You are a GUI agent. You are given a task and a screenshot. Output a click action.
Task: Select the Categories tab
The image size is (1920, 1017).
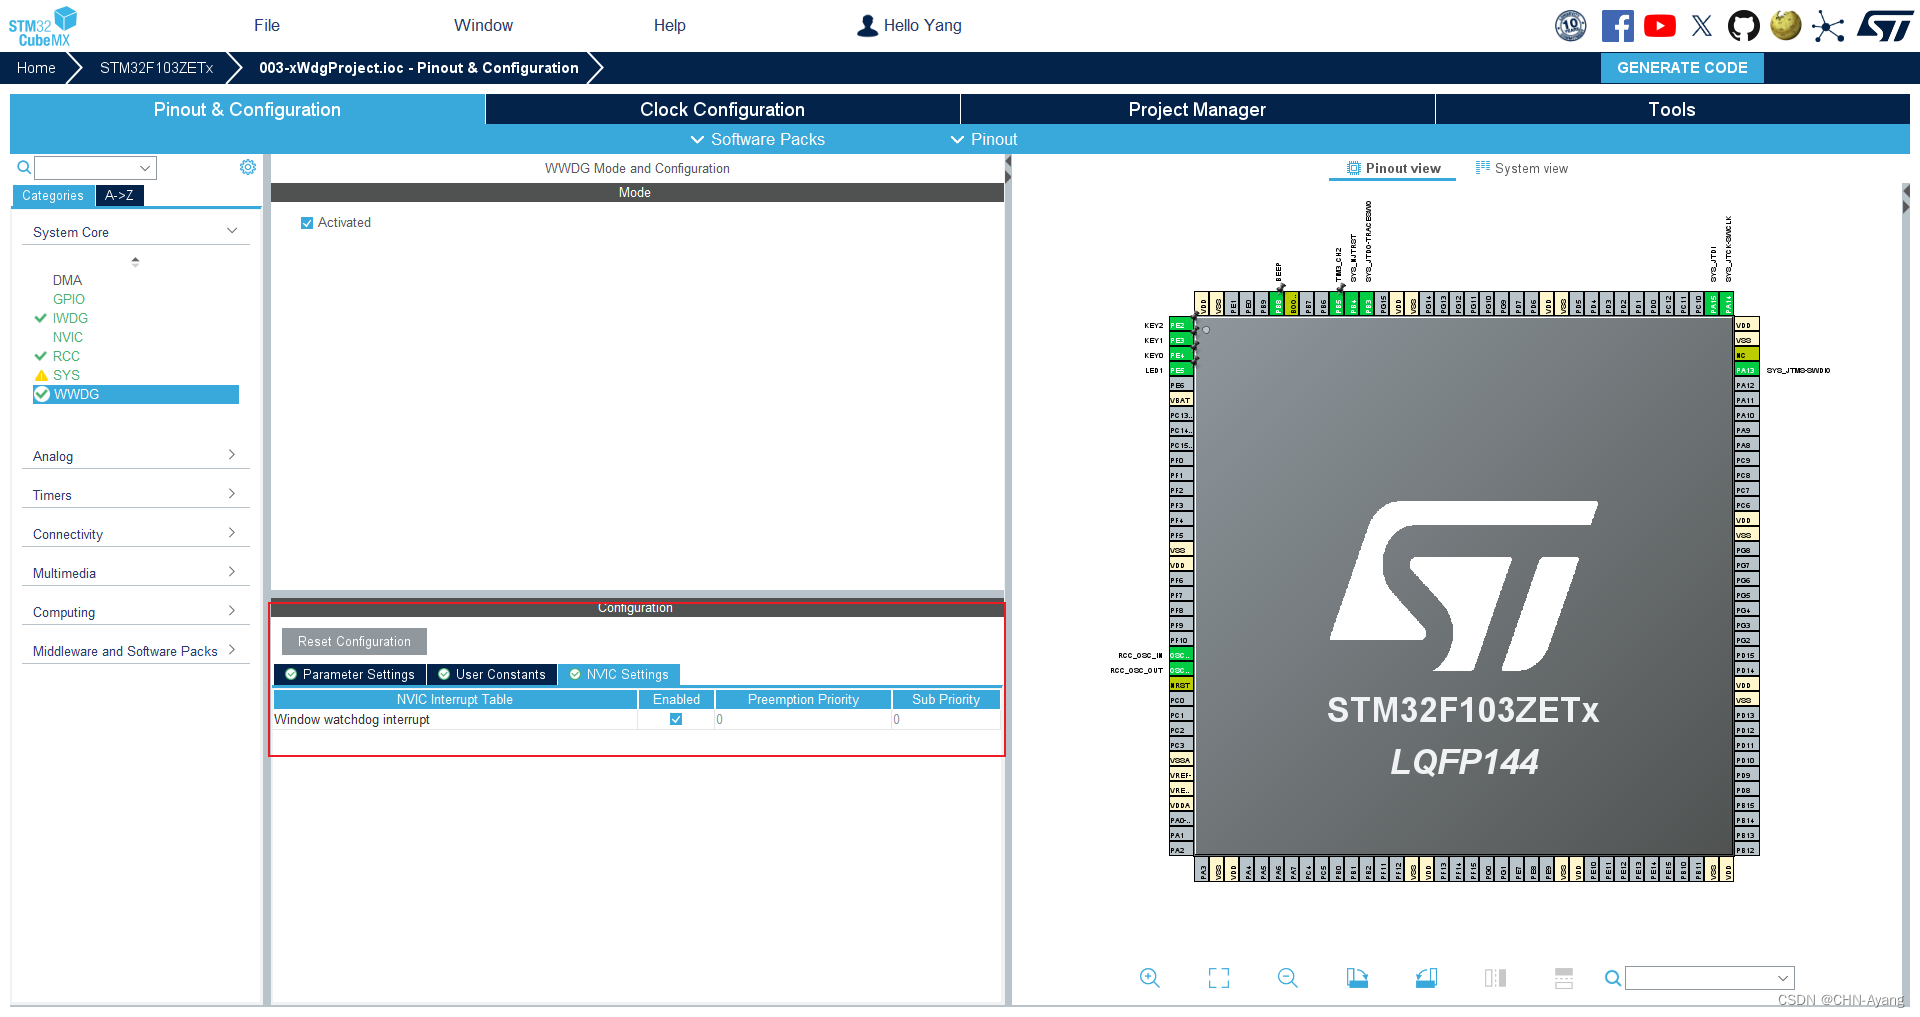pyautogui.click(x=53, y=196)
